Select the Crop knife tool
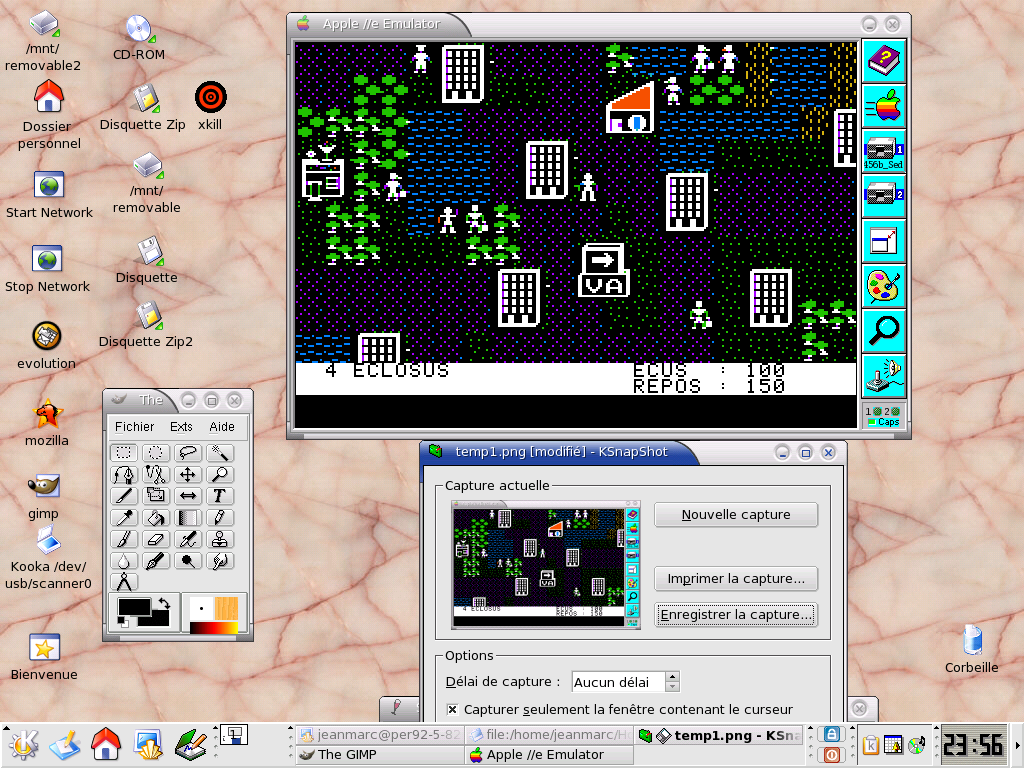1024x768 pixels. pos(123,496)
